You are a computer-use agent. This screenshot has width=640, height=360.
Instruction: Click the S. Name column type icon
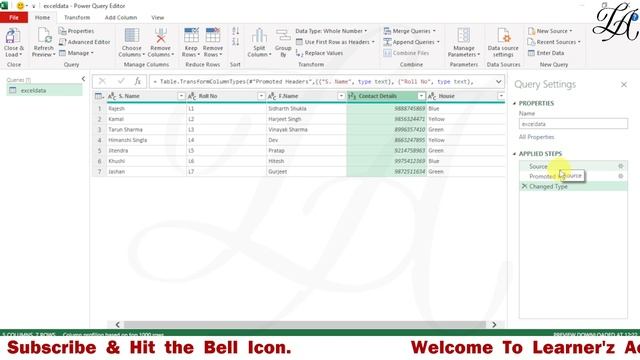[112, 96]
